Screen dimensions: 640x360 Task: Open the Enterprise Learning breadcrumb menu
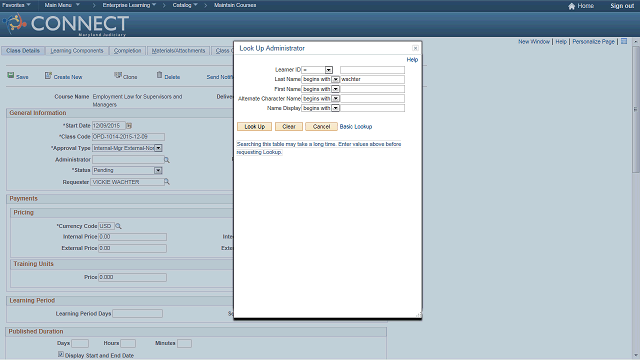(129, 5)
